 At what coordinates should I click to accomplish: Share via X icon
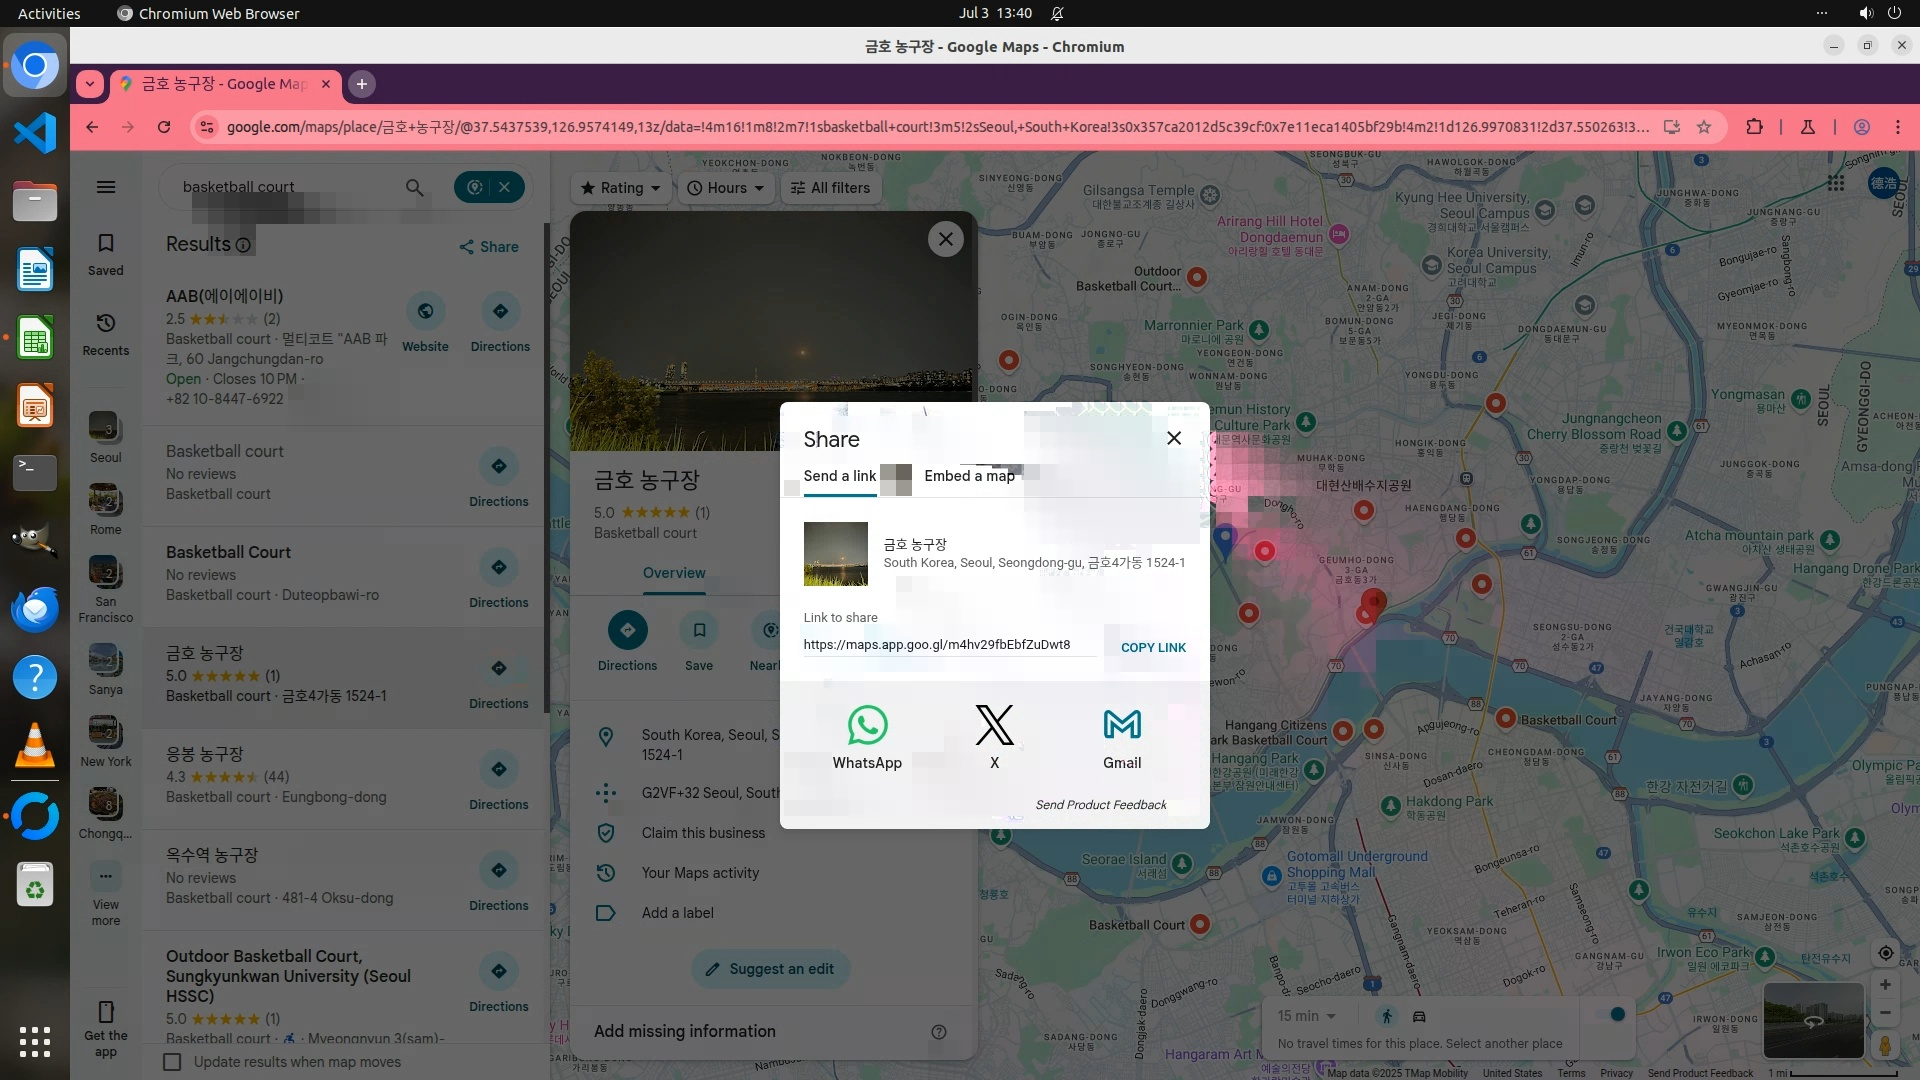click(994, 726)
